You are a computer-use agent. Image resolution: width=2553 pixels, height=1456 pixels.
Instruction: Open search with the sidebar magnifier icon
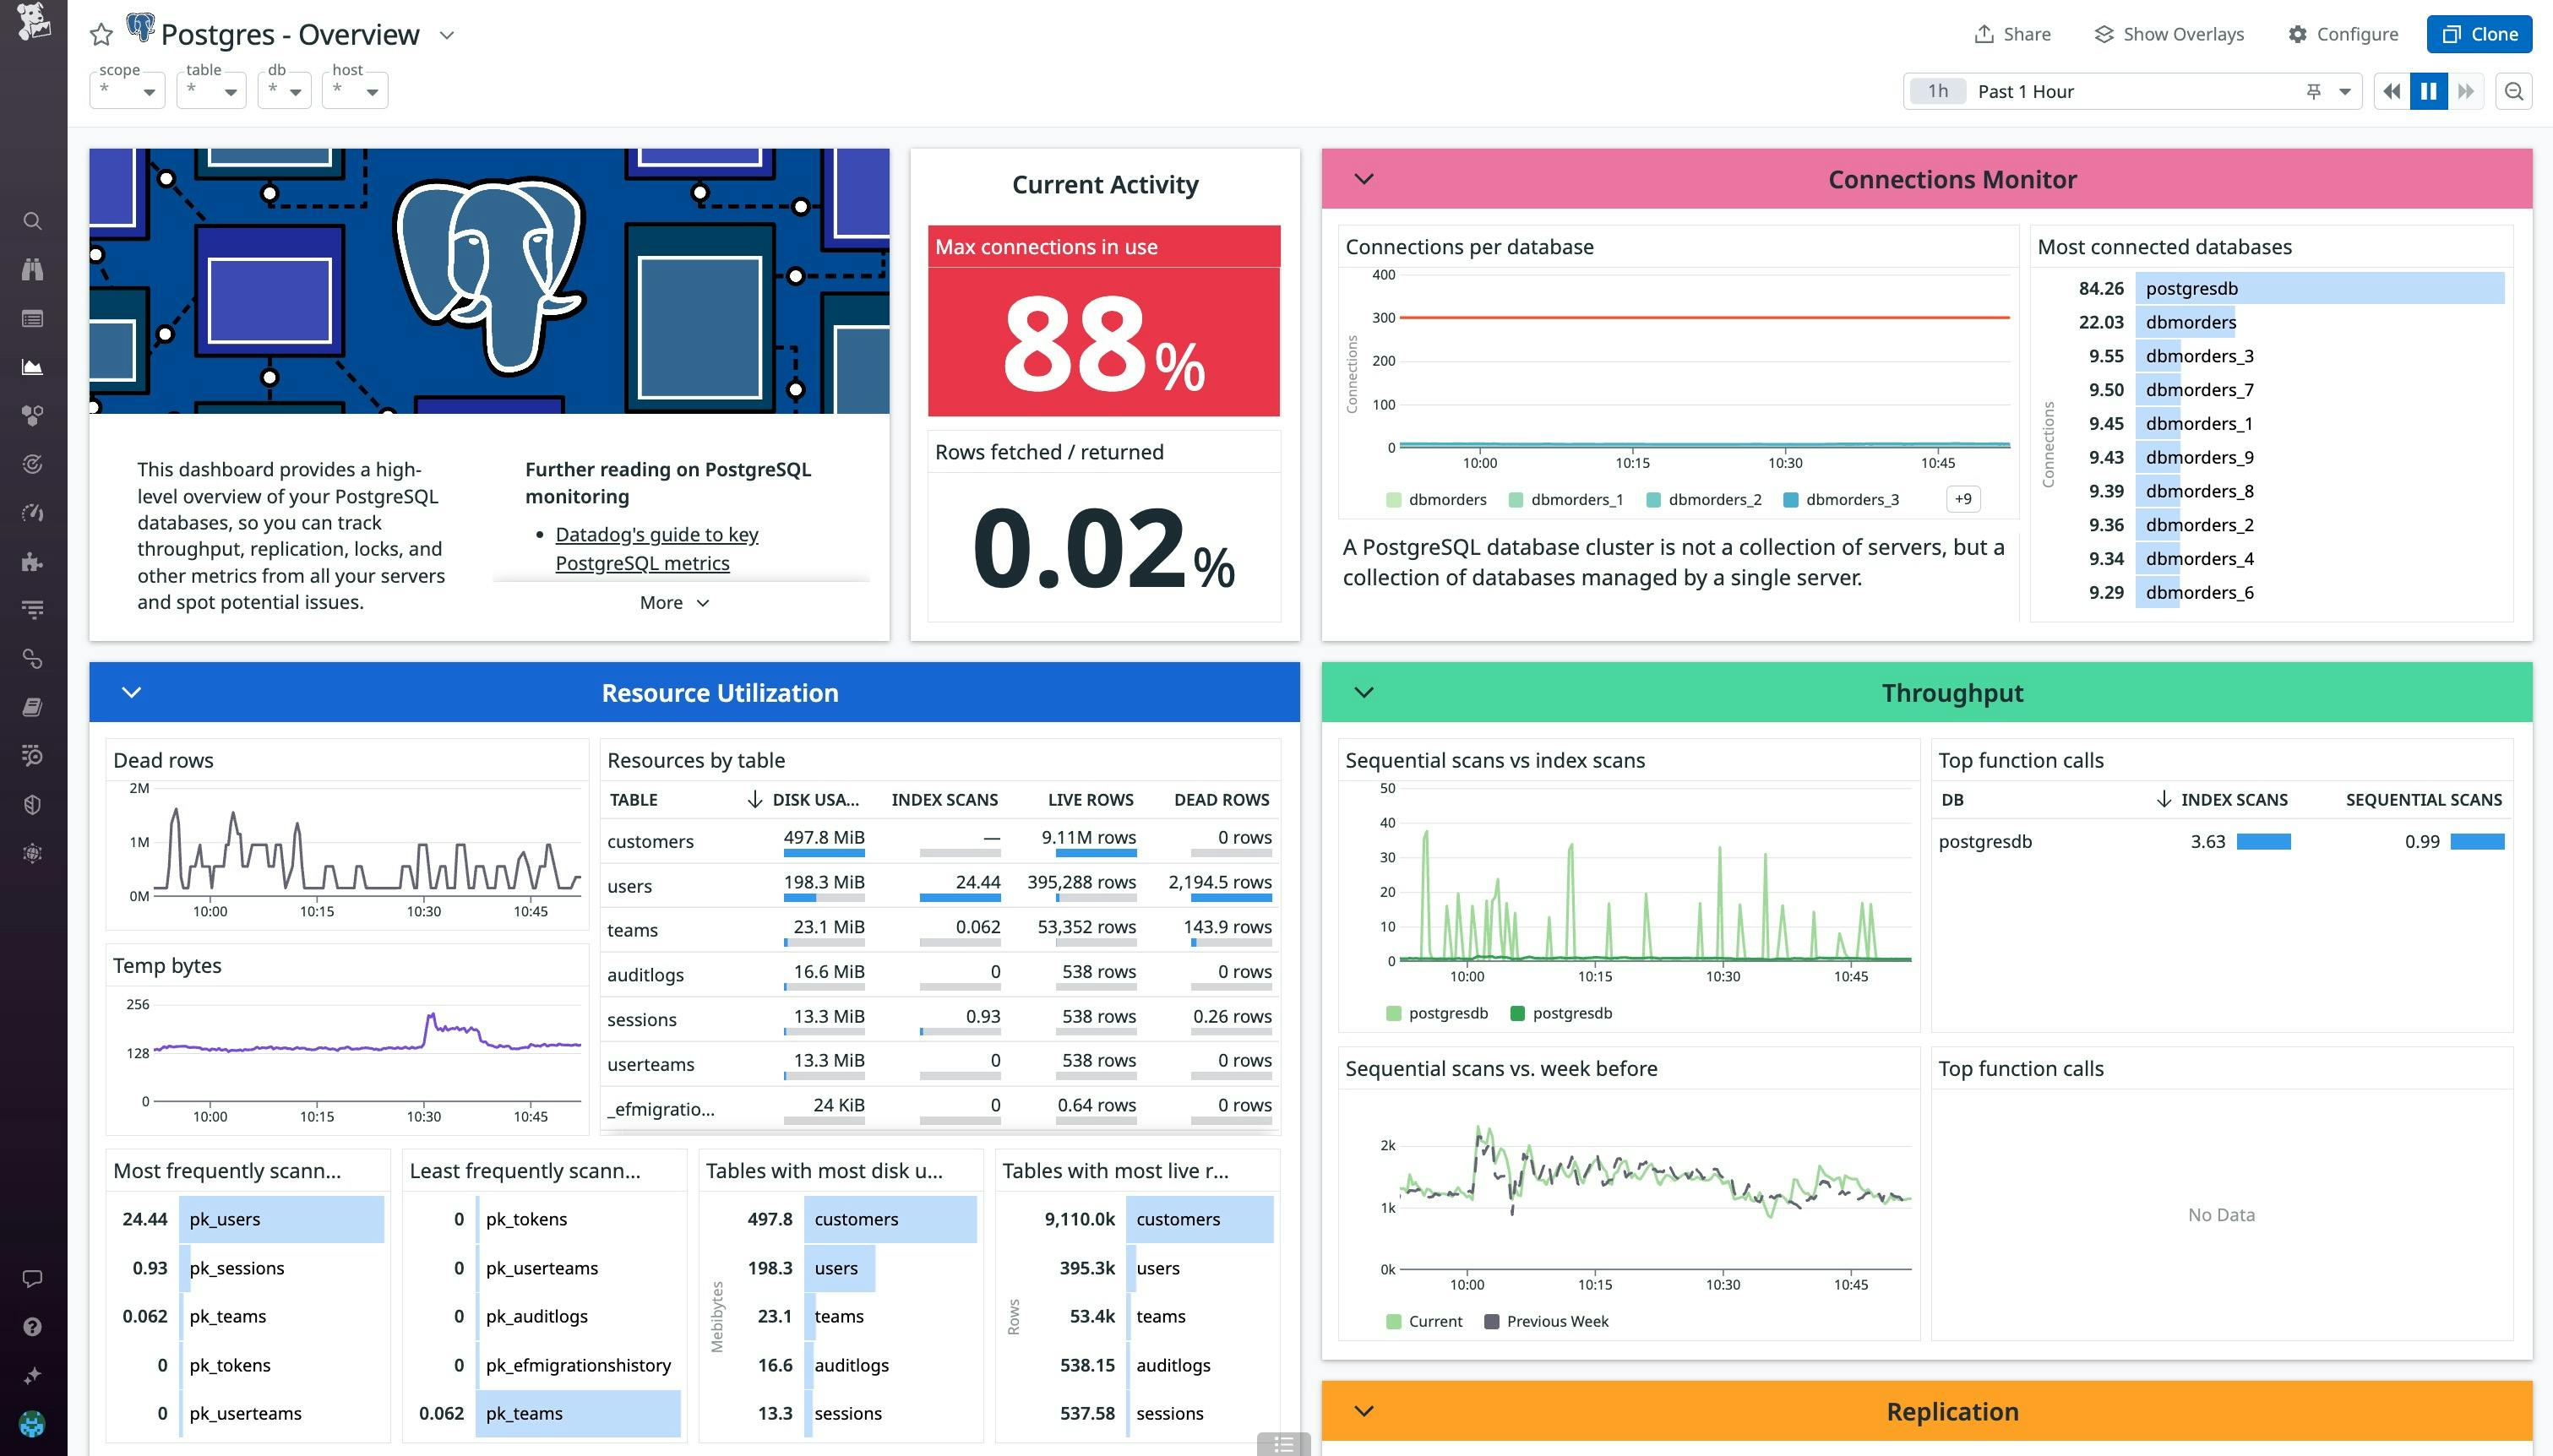tap(32, 221)
